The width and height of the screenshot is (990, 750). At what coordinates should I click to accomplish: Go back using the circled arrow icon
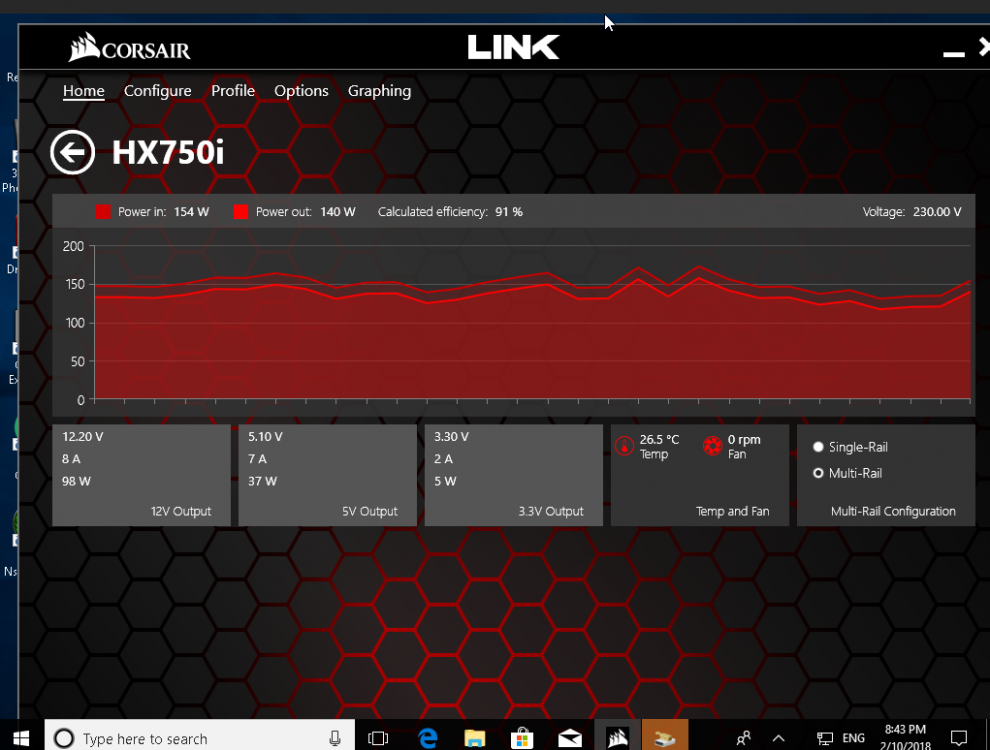(73, 152)
